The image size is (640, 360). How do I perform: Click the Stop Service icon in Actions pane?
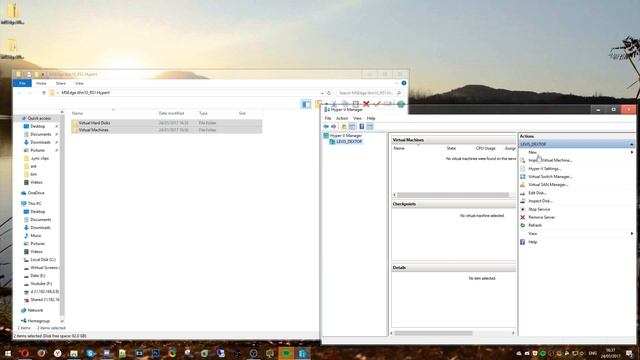click(x=523, y=209)
